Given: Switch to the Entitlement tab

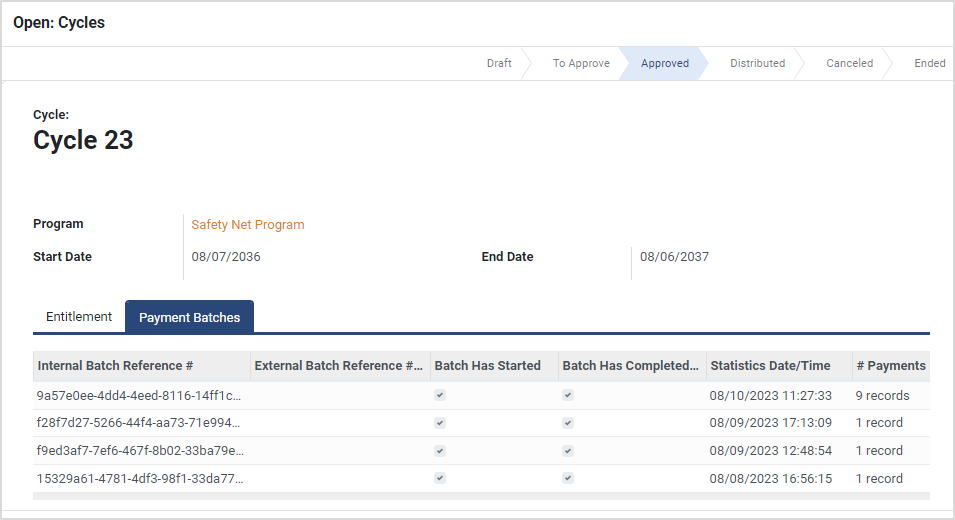Looking at the screenshot, I should [x=79, y=317].
